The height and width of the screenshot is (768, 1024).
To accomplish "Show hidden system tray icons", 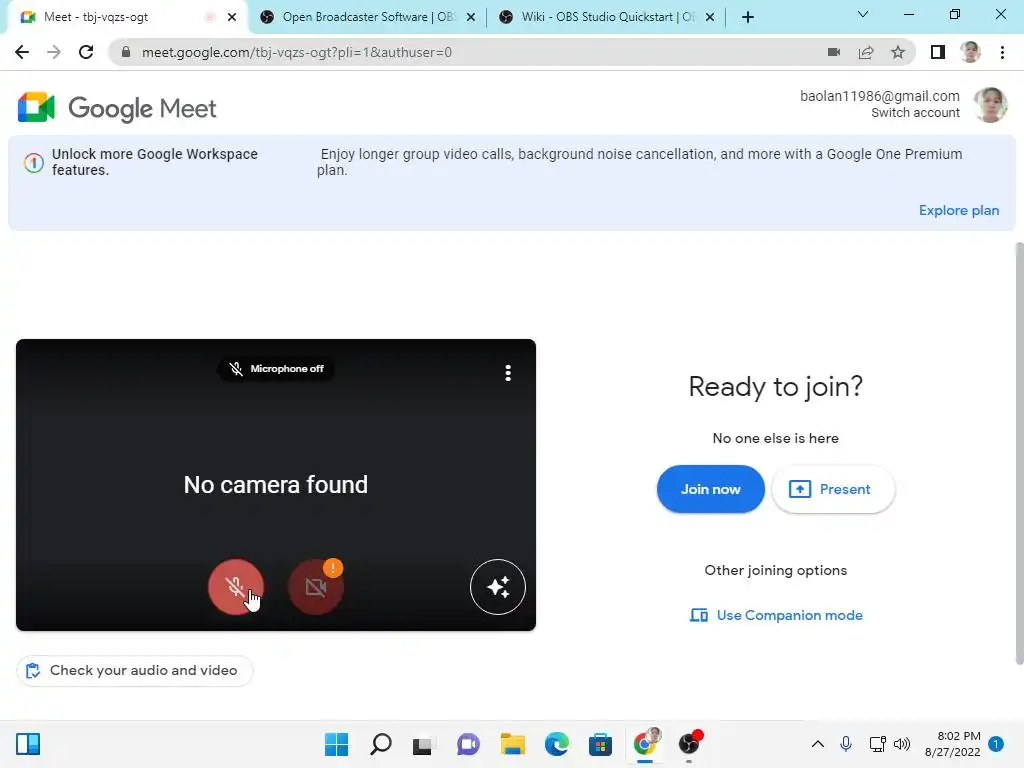I will (818, 744).
